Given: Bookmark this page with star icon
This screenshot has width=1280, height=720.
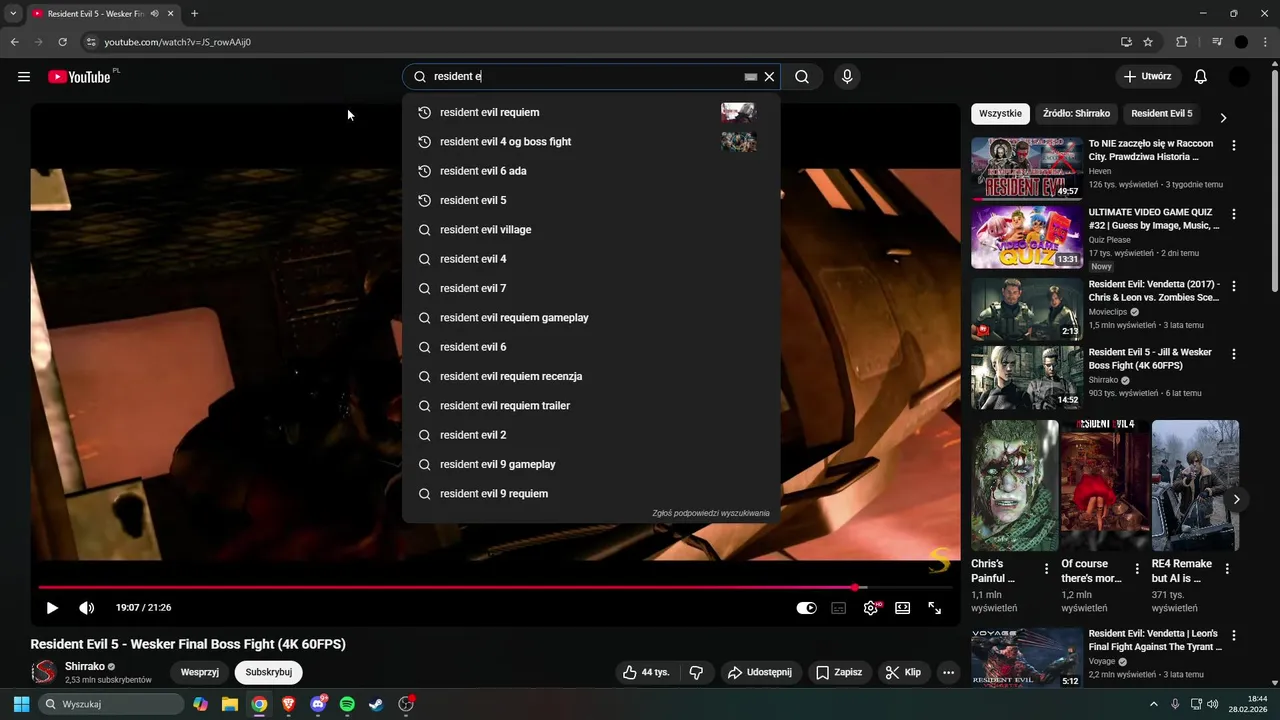Looking at the screenshot, I should [x=1148, y=42].
